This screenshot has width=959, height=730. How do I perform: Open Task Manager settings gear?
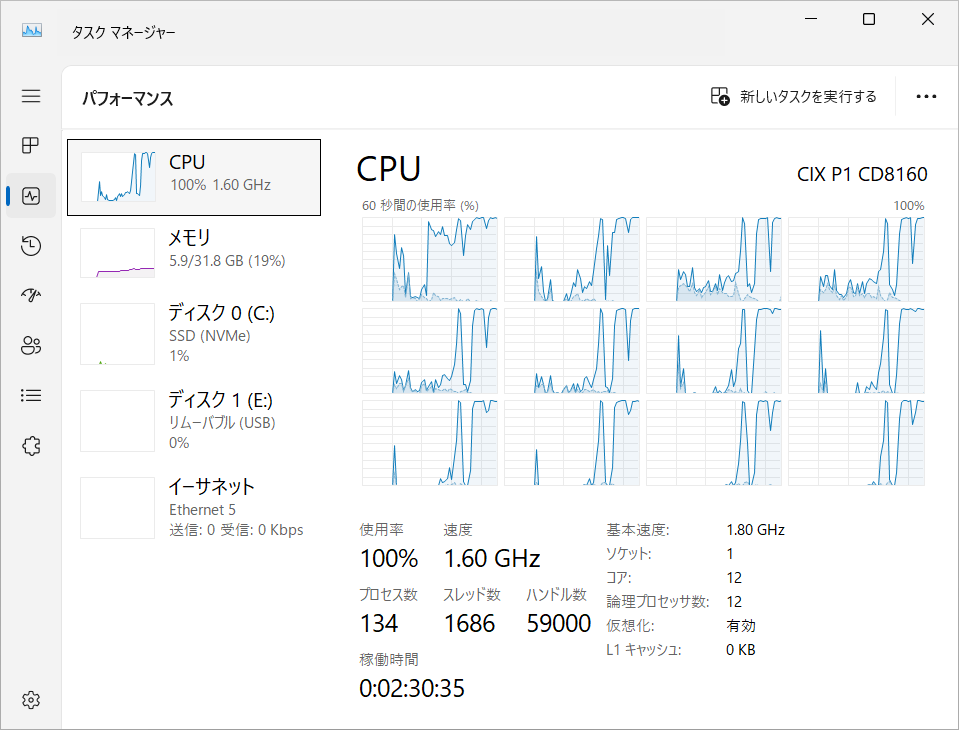[x=31, y=698]
